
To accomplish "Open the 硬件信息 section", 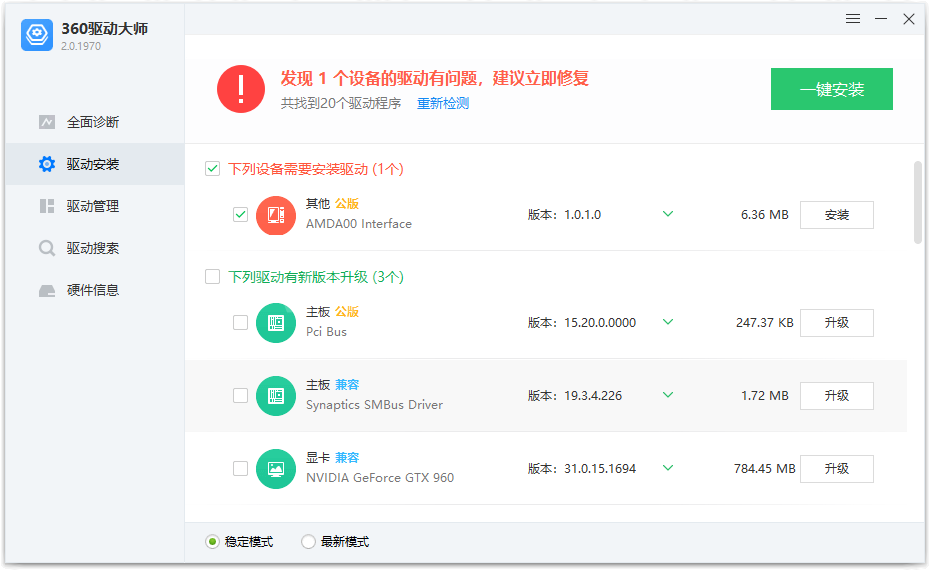I will coord(95,290).
